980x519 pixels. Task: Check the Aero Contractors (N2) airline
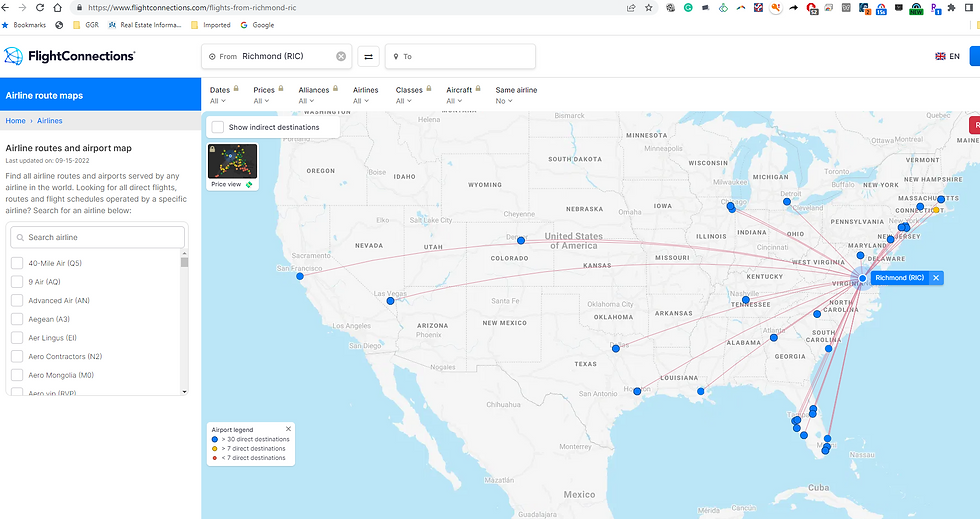(x=18, y=356)
